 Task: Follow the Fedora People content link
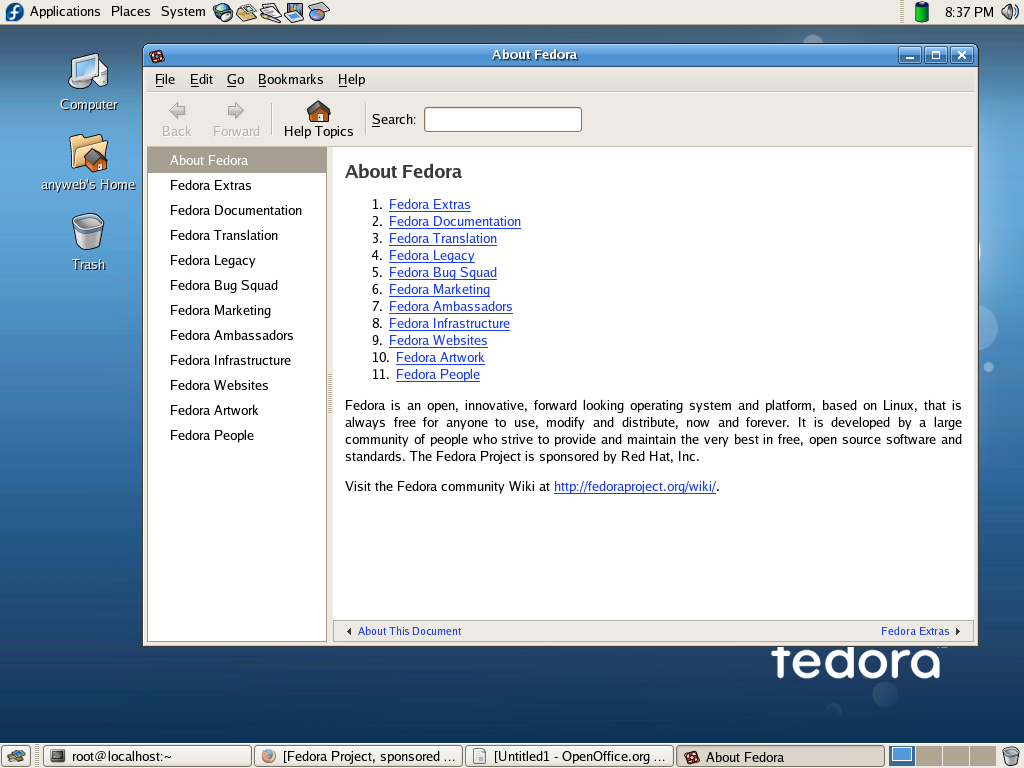438,374
